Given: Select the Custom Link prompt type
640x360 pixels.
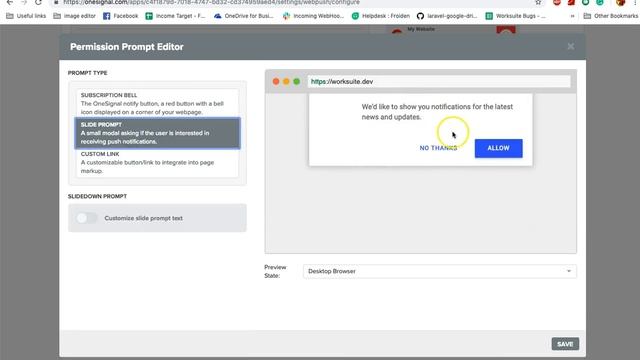Looking at the screenshot, I should pos(157,162).
